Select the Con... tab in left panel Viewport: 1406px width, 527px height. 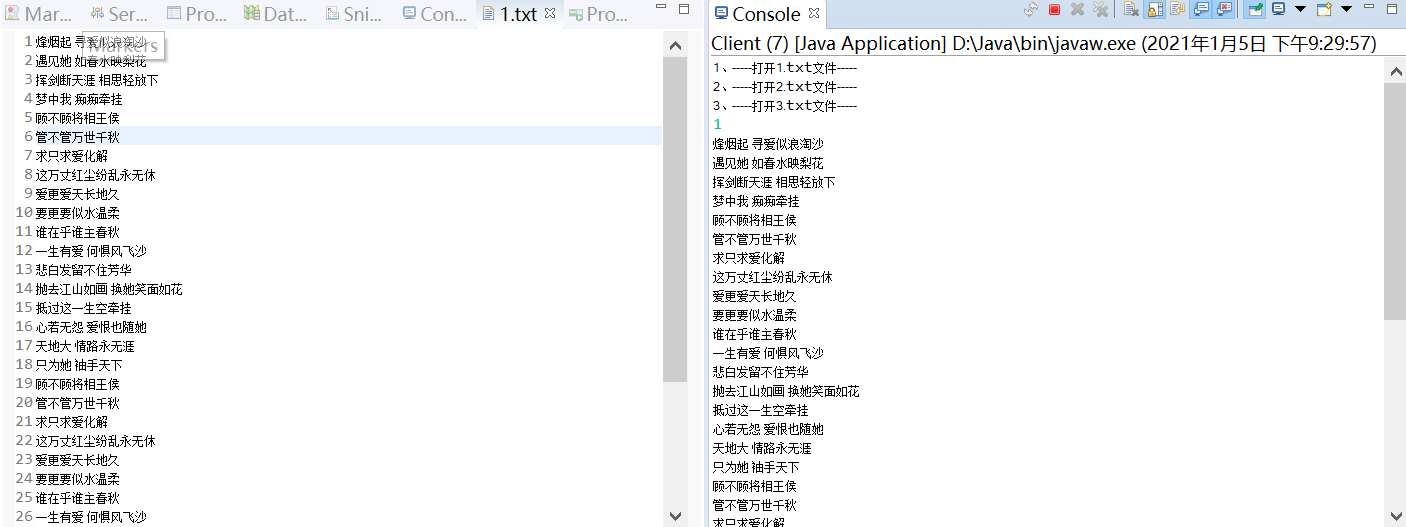pyautogui.click(x=434, y=14)
